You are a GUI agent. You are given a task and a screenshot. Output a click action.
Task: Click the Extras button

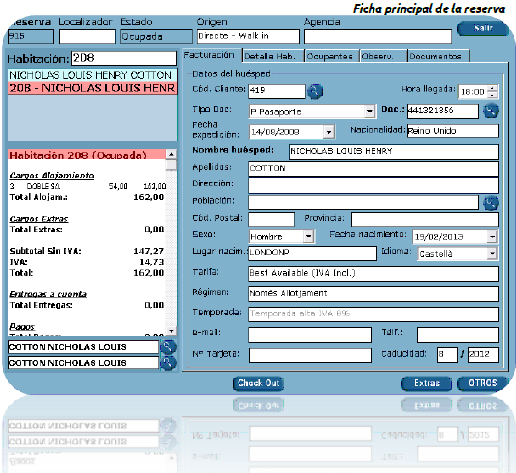[x=426, y=383]
